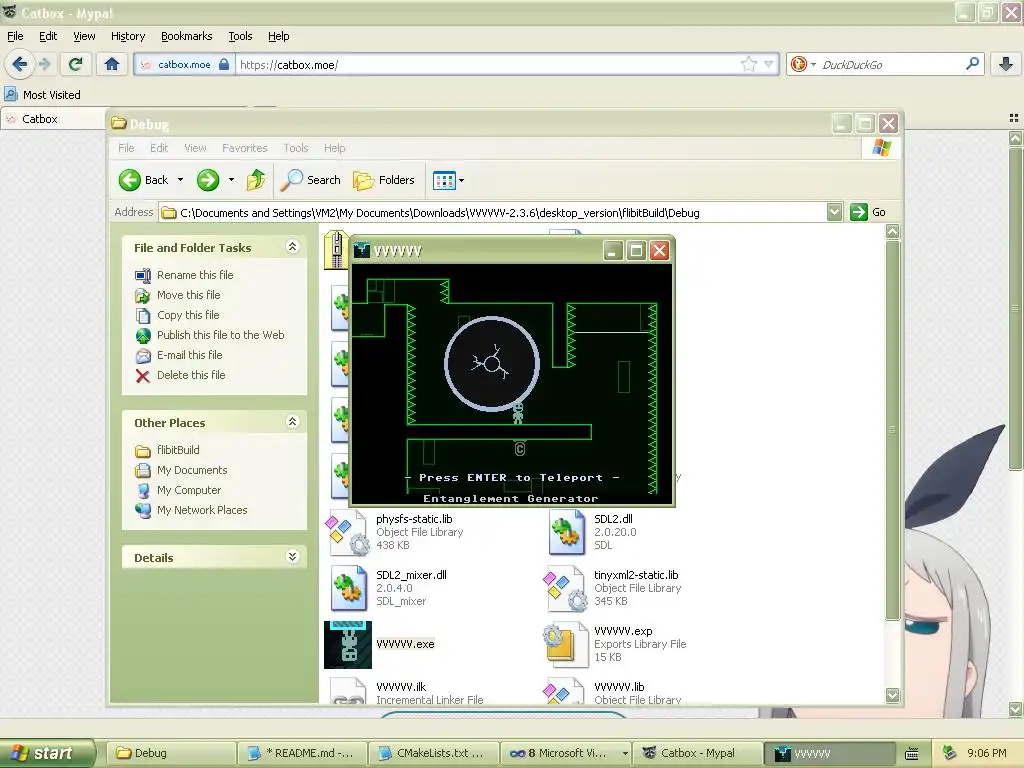This screenshot has height=768, width=1024.
Task: Open grouped Microsoft Visual taskbar button
Action: (x=566, y=753)
